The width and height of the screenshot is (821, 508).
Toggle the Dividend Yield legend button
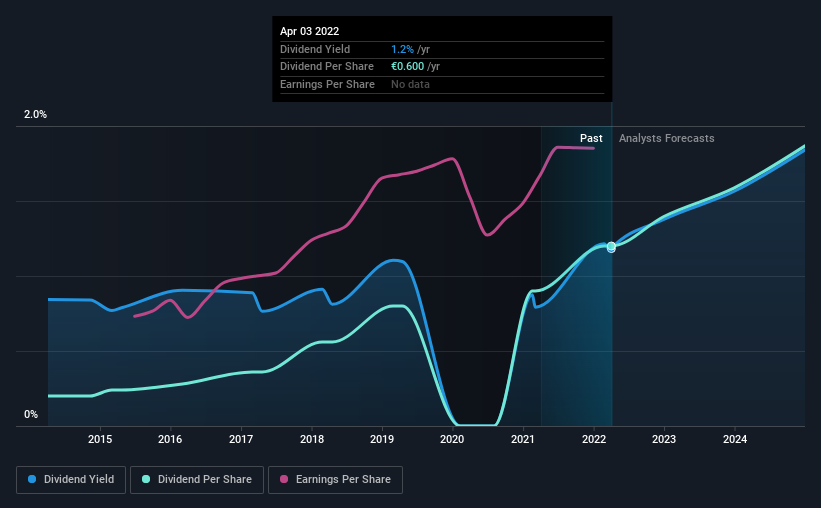click(71, 480)
